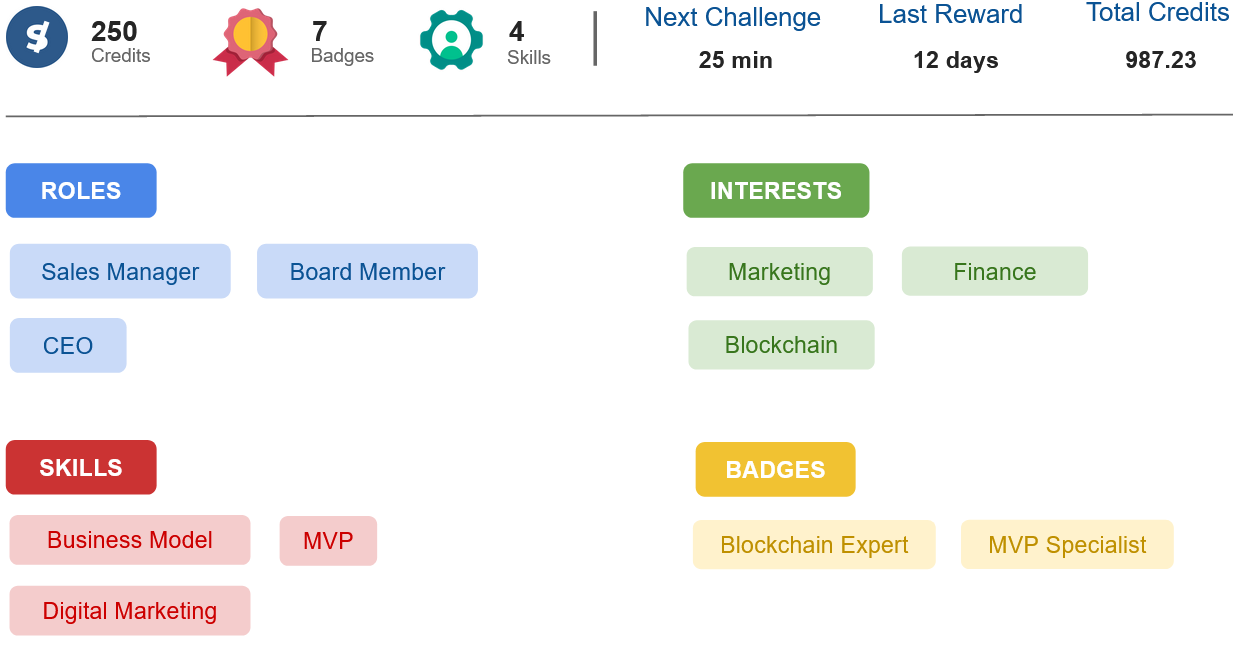Click the red ribbon Badges icon
The image size is (1235, 652).
(250, 40)
